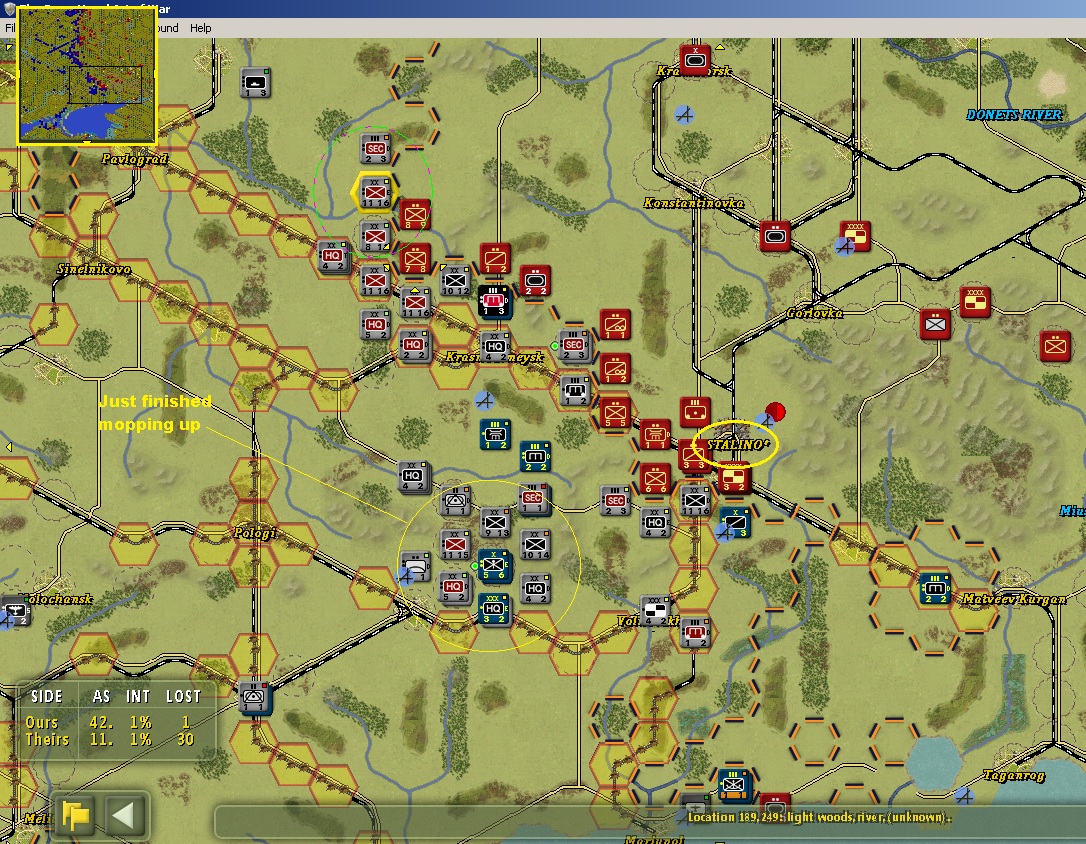
Task: Select the top SEC 2-3 unit above the highlighted division
Action: point(375,149)
